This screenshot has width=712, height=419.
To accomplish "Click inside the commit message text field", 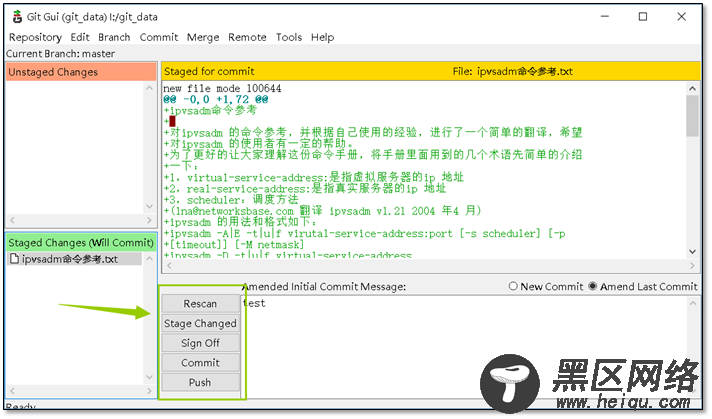I will click(463, 345).
